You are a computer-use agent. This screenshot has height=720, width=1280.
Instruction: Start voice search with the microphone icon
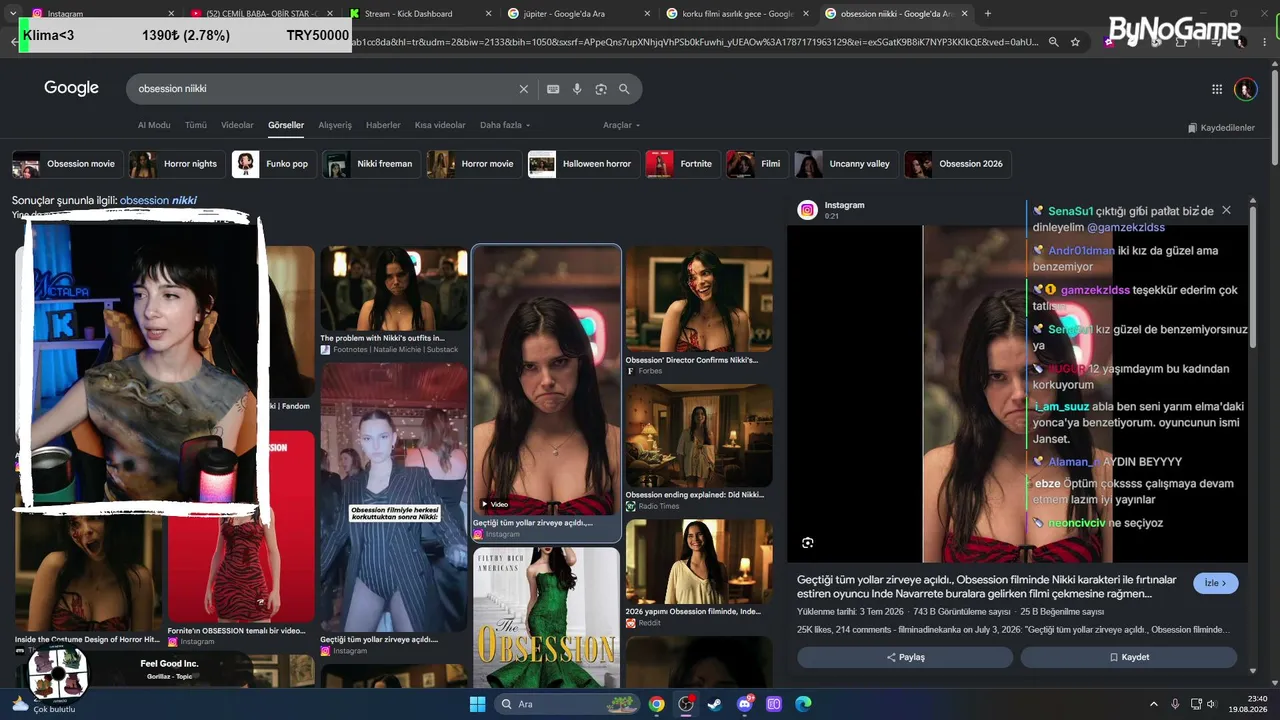click(577, 89)
